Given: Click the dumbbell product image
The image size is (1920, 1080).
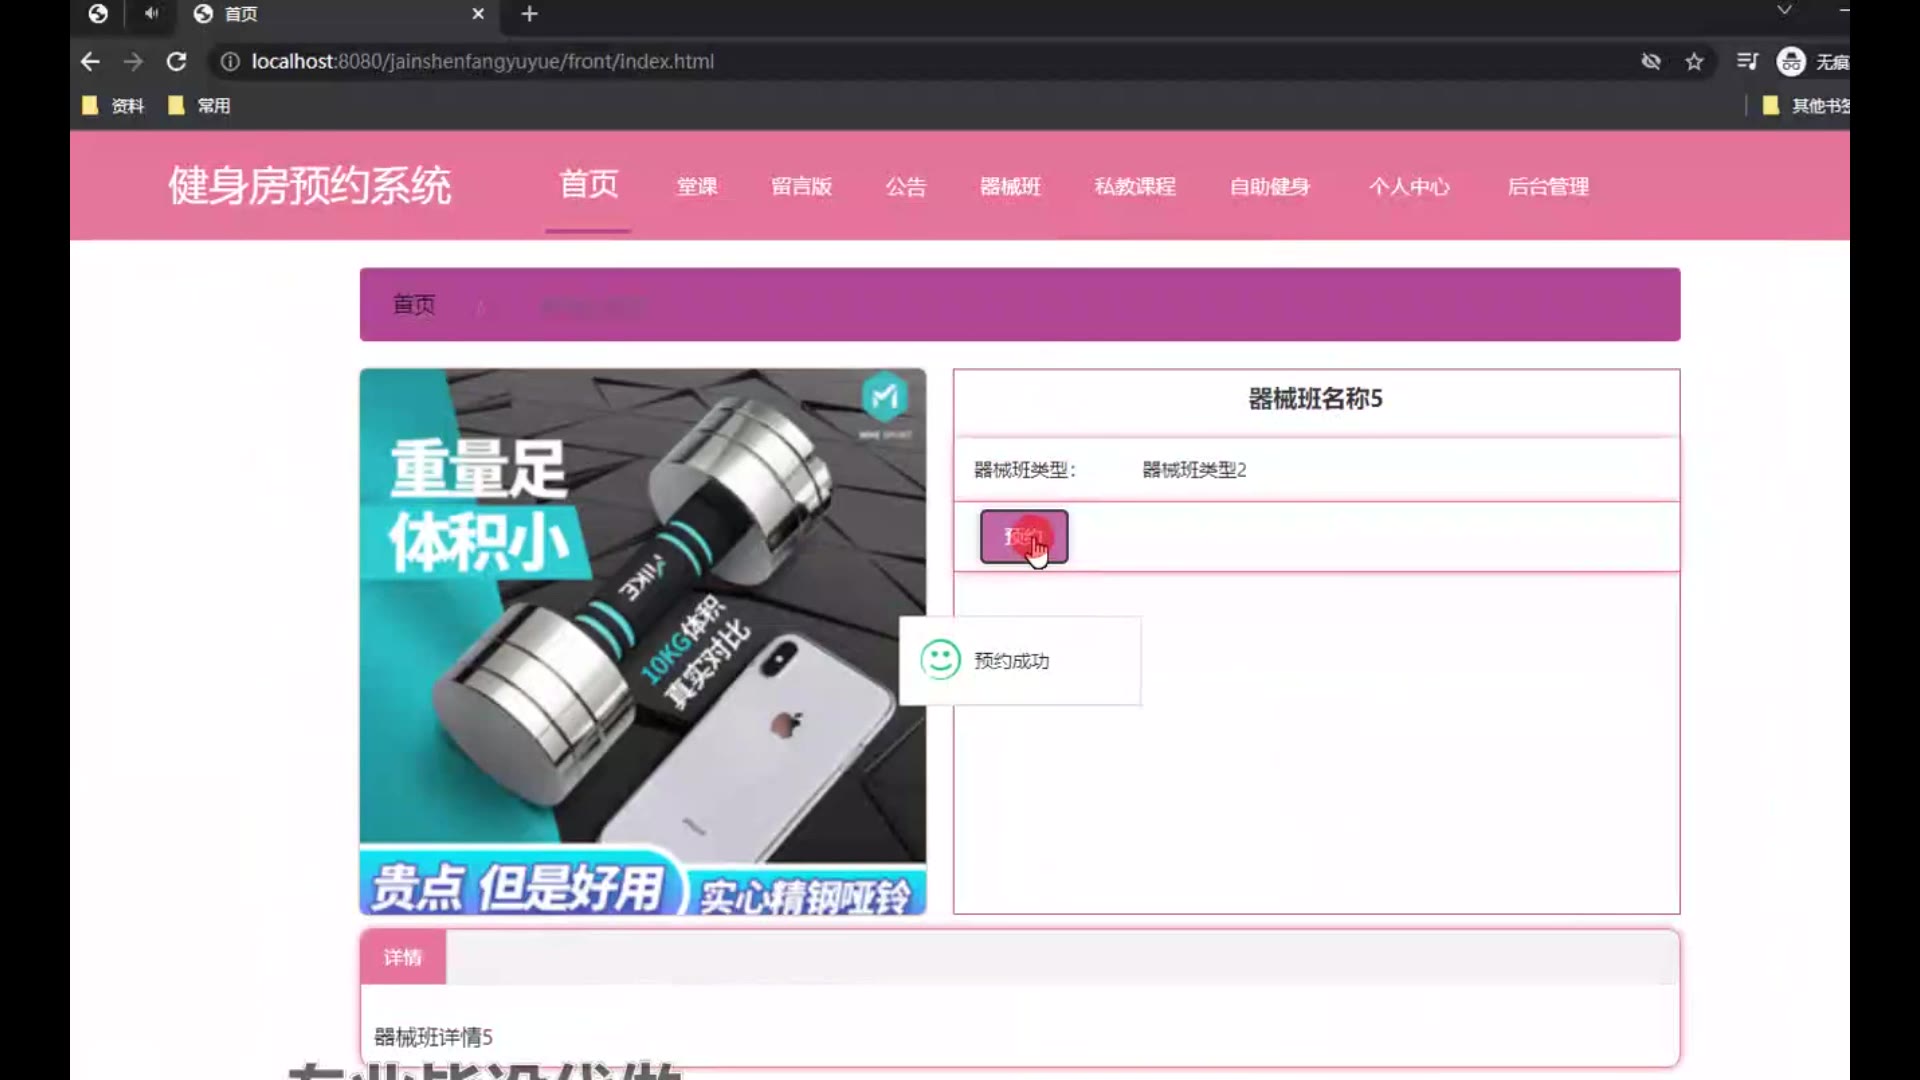Looking at the screenshot, I should pos(643,641).
